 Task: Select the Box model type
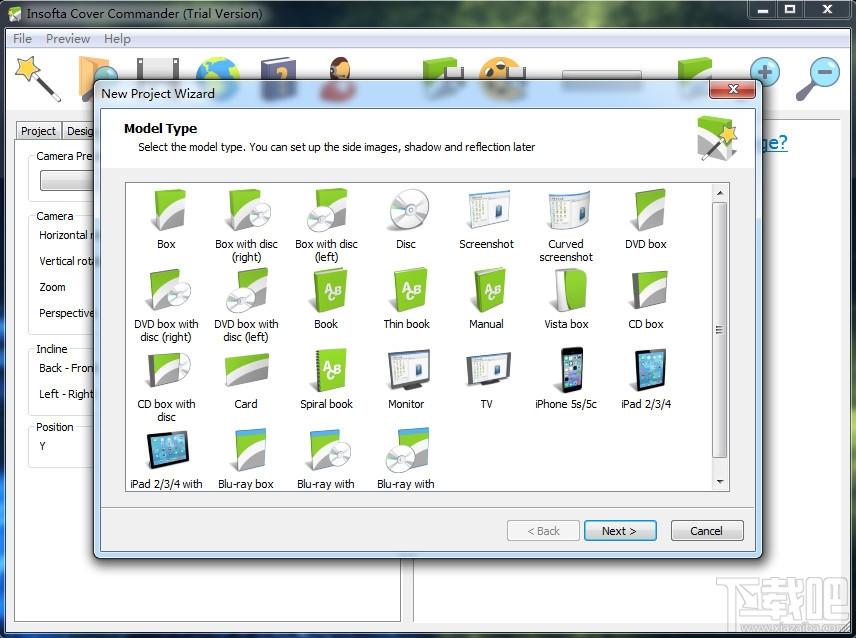pyautogui.click(x=167, y=219)
